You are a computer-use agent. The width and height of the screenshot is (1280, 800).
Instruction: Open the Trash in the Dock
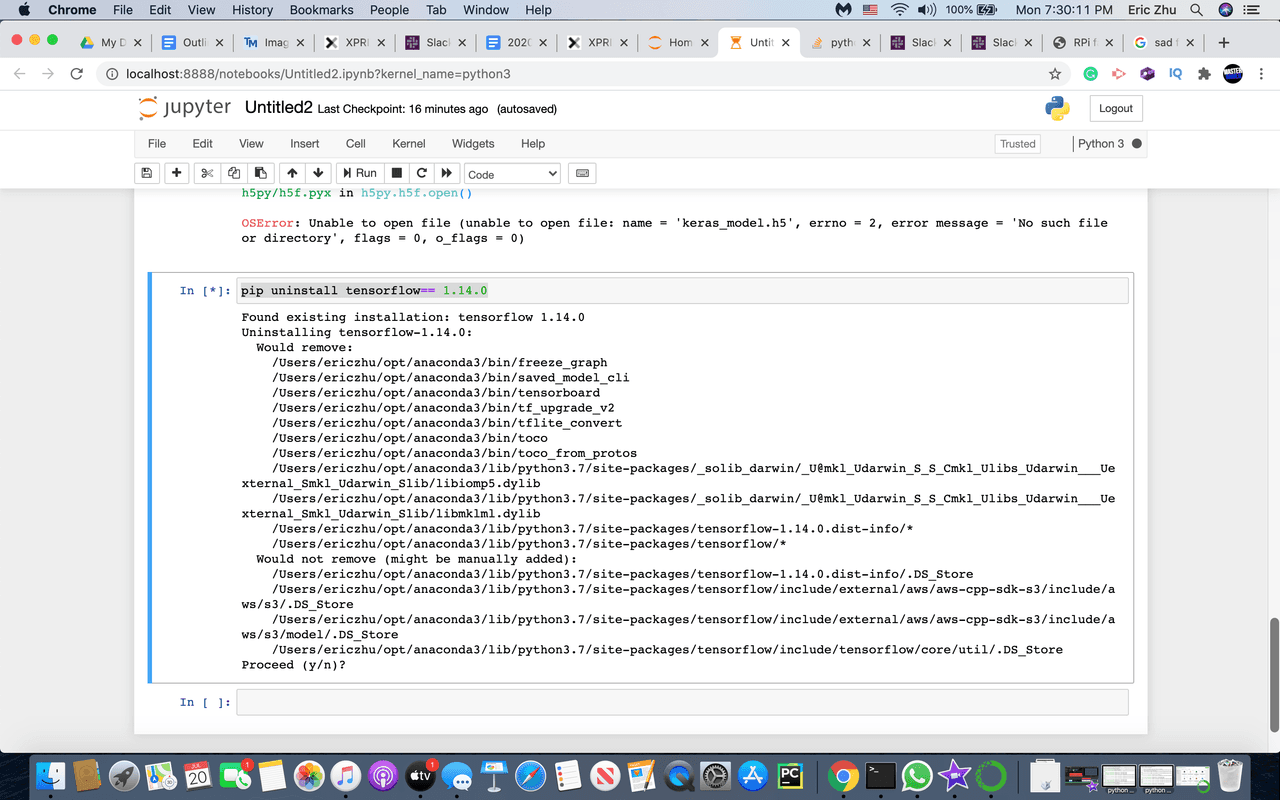click(1230, 776)
